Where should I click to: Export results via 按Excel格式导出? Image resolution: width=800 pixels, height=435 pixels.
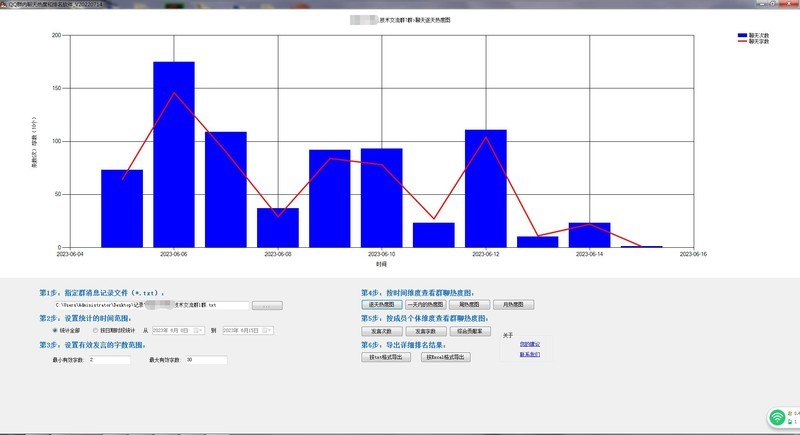point(445,356)
